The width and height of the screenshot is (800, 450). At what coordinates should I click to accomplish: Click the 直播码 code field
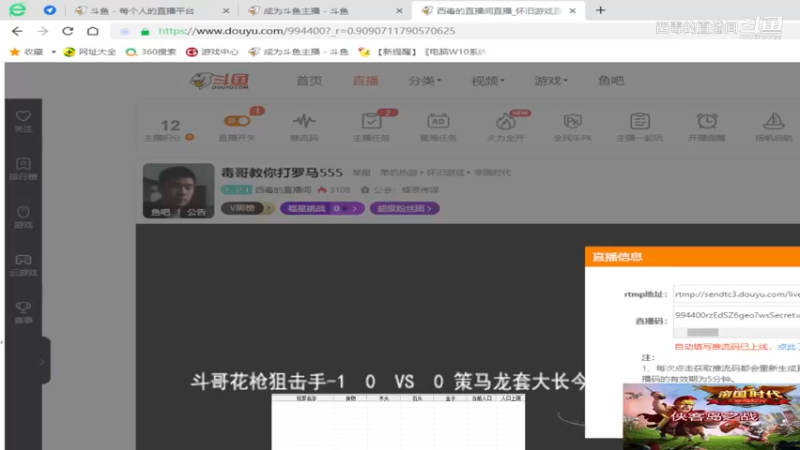pos(736,315)
